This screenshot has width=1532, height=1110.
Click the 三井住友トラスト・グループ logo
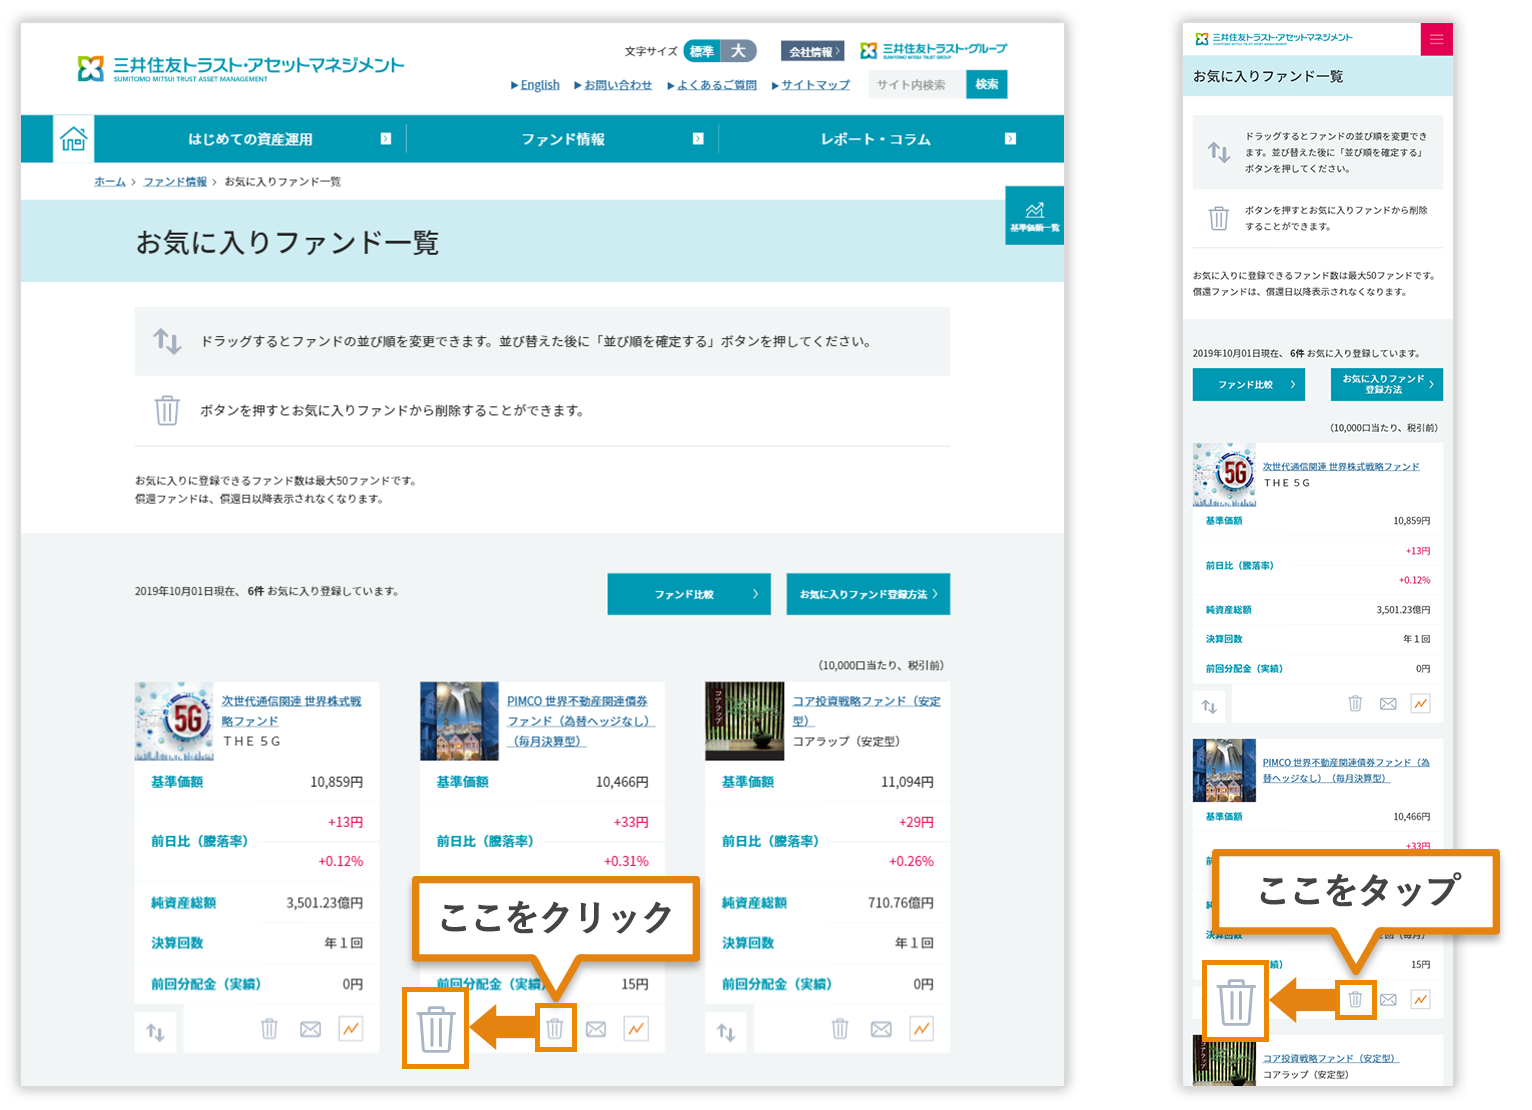(x=933, y=50)
